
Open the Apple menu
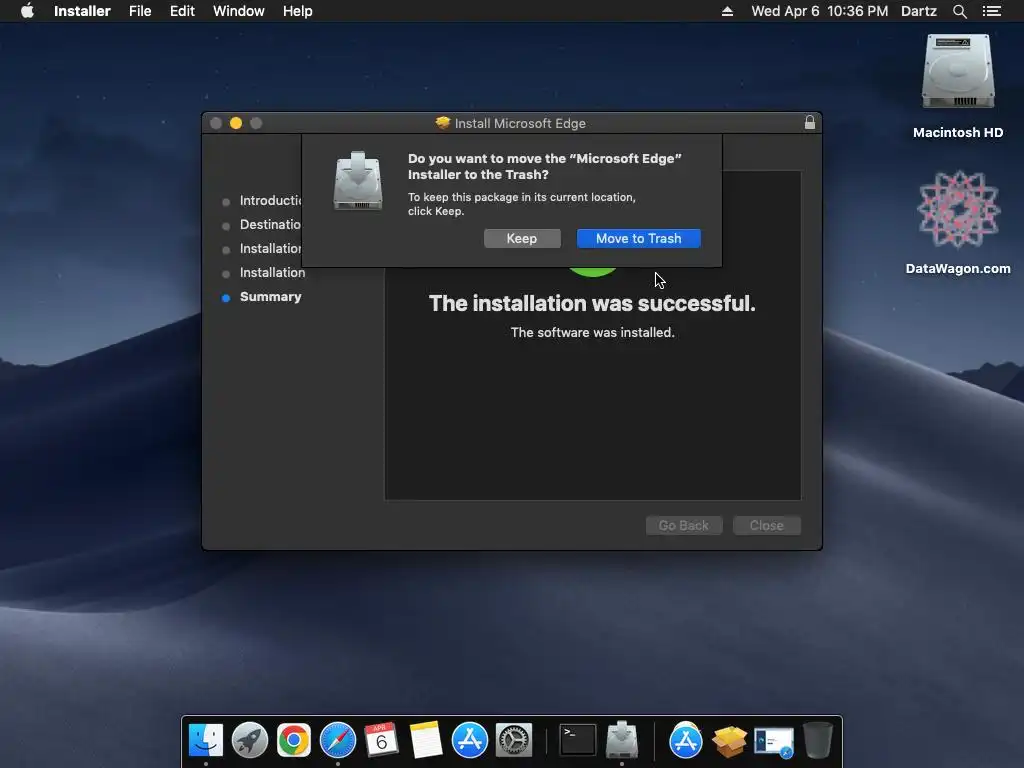point(27,11)
